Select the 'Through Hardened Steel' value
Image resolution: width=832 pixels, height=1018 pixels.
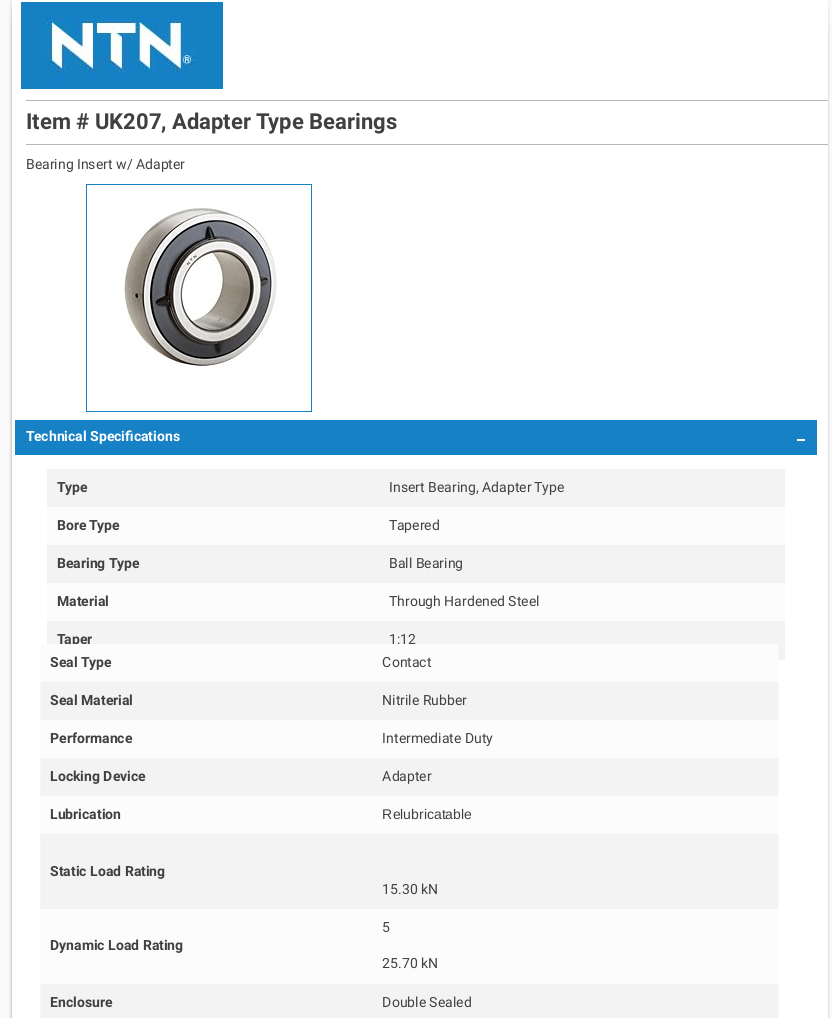tap(464, 601)
